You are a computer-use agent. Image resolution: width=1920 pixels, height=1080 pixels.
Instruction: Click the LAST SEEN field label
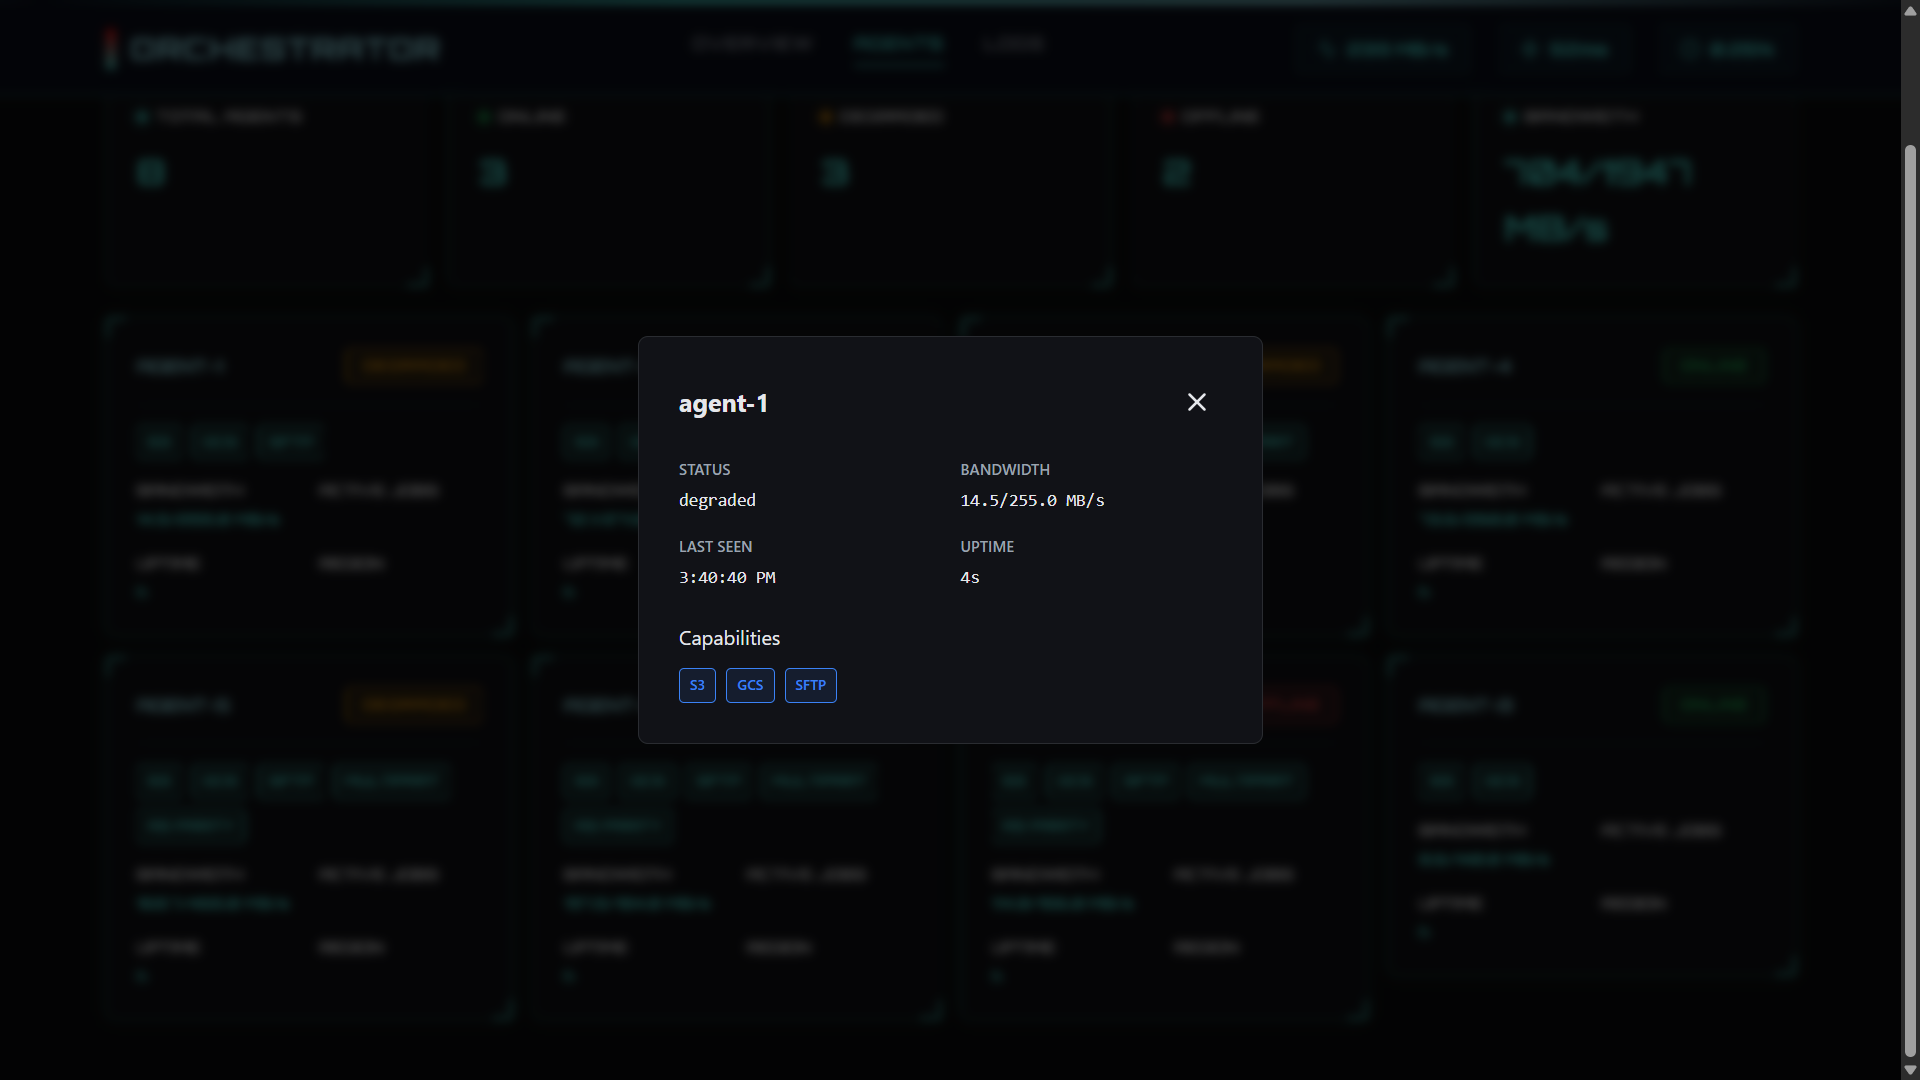(x=715, y=546)
